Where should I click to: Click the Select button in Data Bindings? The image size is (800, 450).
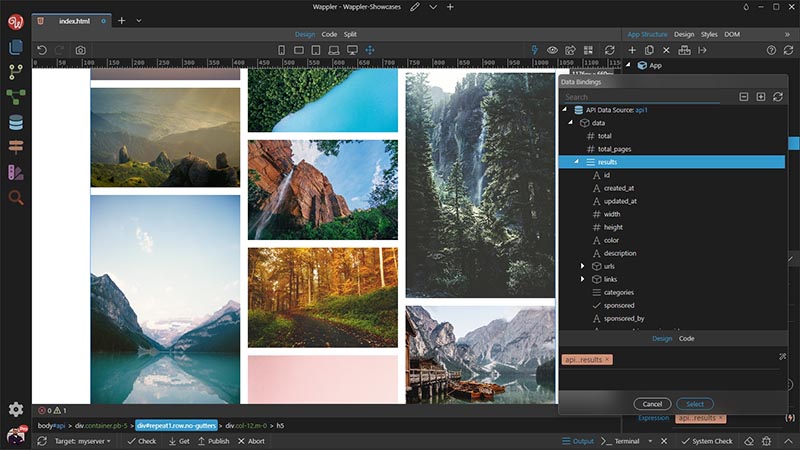pyautogui.click(x=695, y=404)
